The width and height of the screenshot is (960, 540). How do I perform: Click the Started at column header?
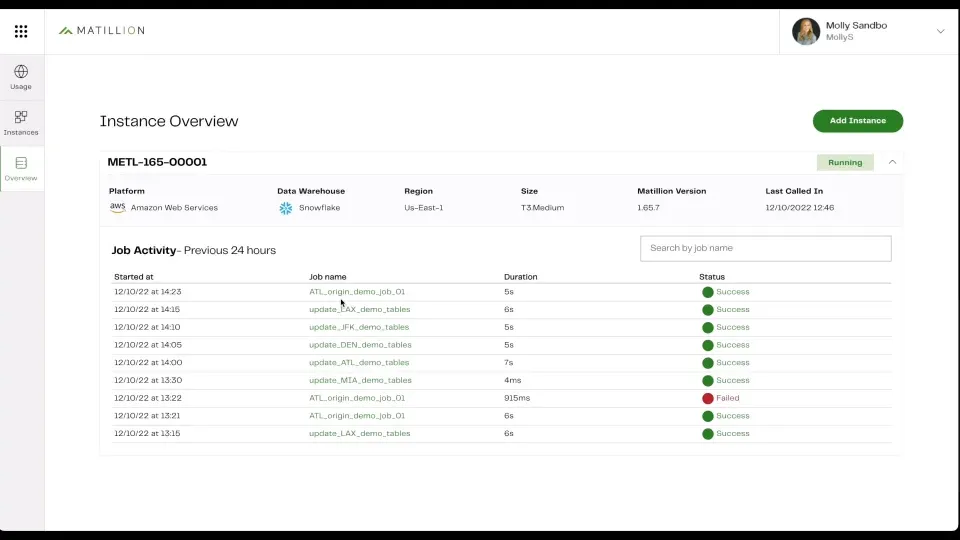(x=133, y=277)
